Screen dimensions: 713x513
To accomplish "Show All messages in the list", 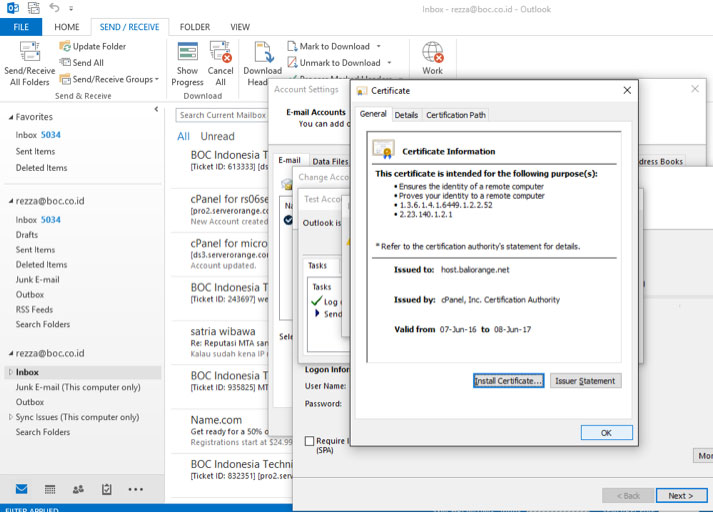I will [x=183, y=136].
